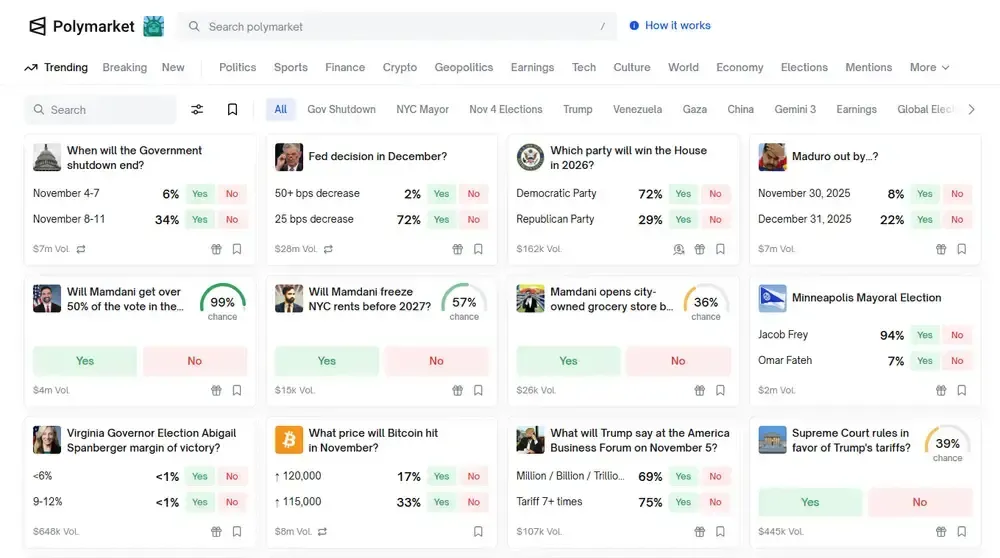Bookmark the Maduro out by market
The image size is (1000, 558).
[x=962, y=249]
